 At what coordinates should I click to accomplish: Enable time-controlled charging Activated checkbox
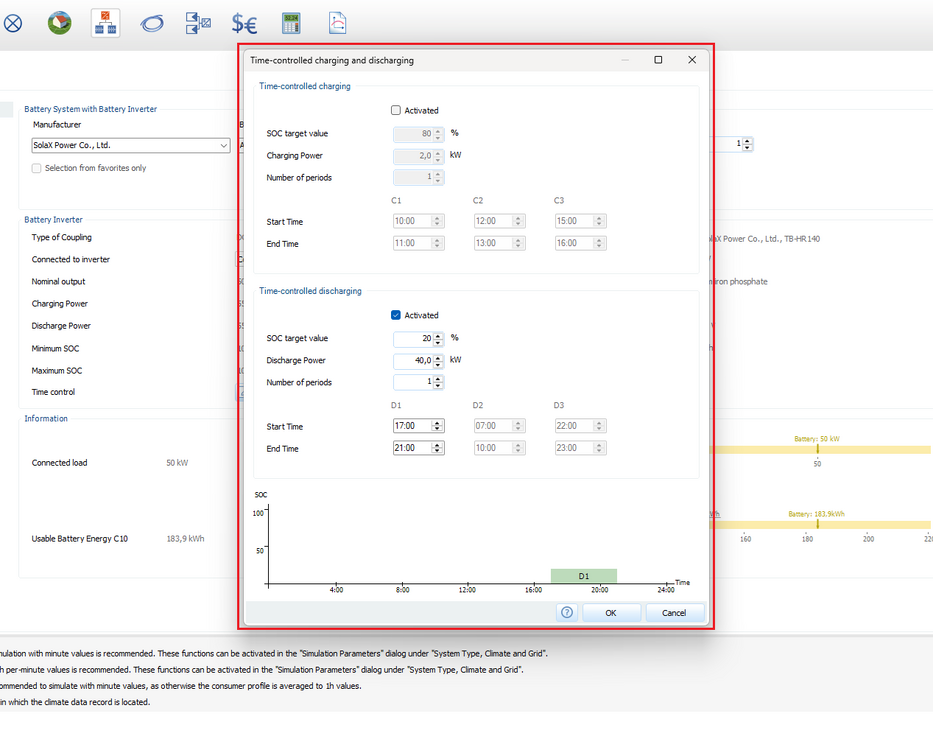pos(396,110)
